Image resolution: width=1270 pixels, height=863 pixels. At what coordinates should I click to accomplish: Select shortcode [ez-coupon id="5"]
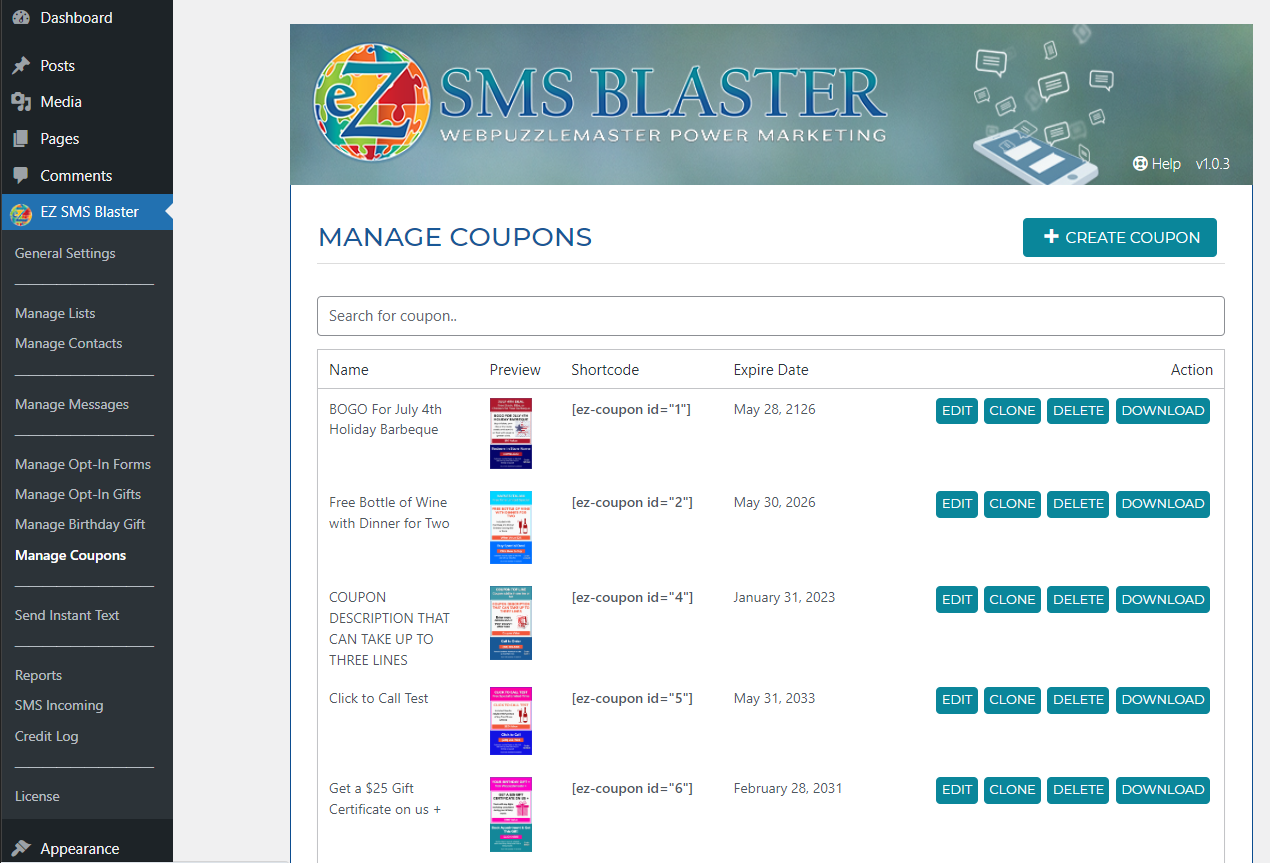[632, 699]
